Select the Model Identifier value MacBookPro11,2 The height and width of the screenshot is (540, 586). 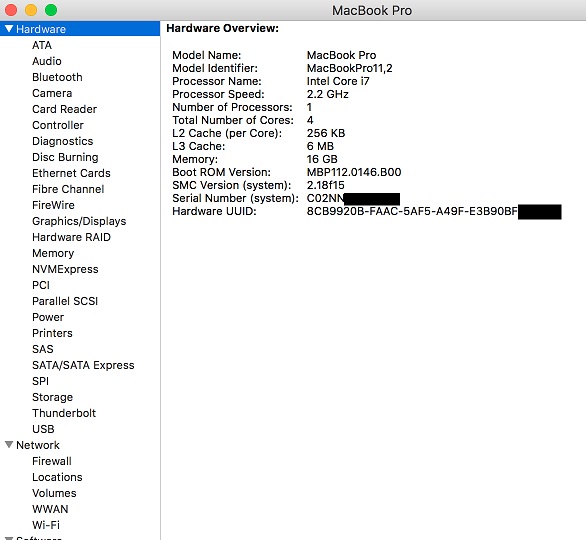(x=349, y=68)
